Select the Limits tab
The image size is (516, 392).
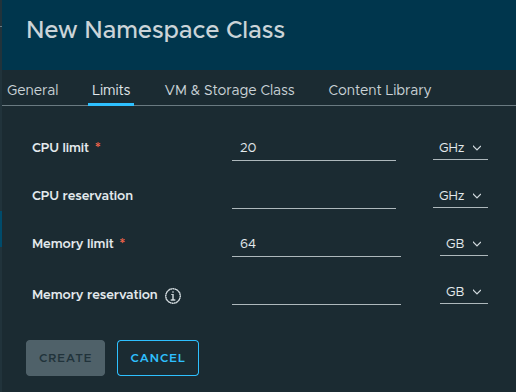(x=111, y=90)
